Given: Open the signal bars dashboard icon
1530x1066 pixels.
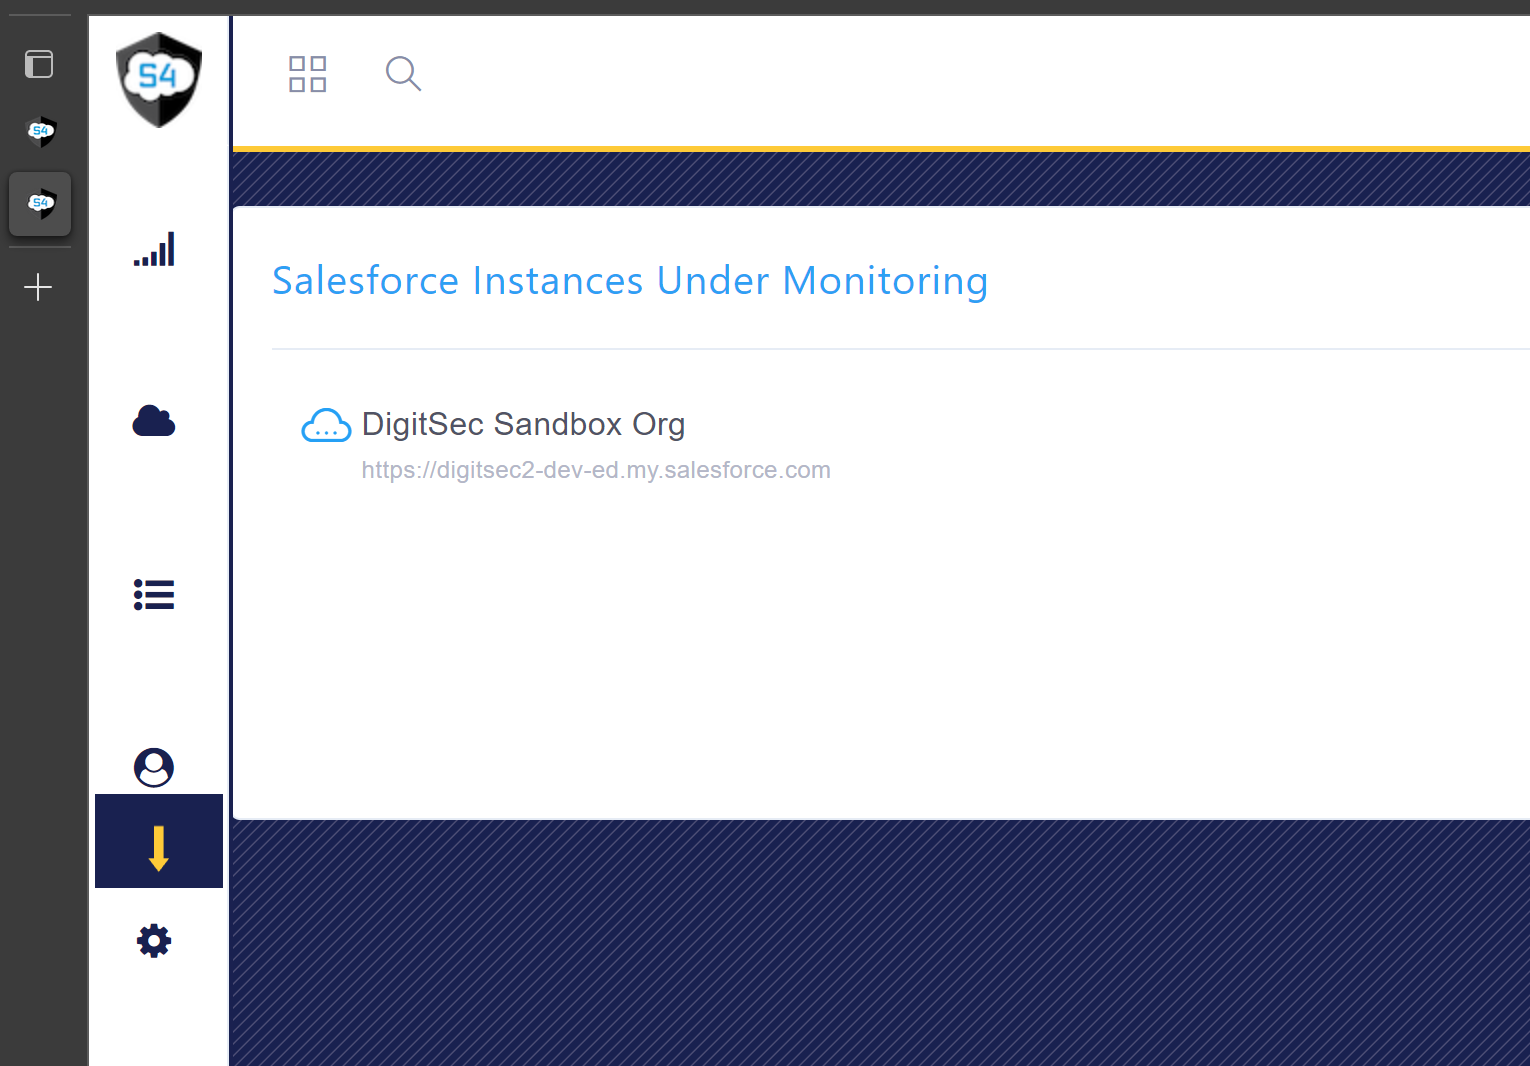Looking at the screenshot, I should (x=154, y=249).
